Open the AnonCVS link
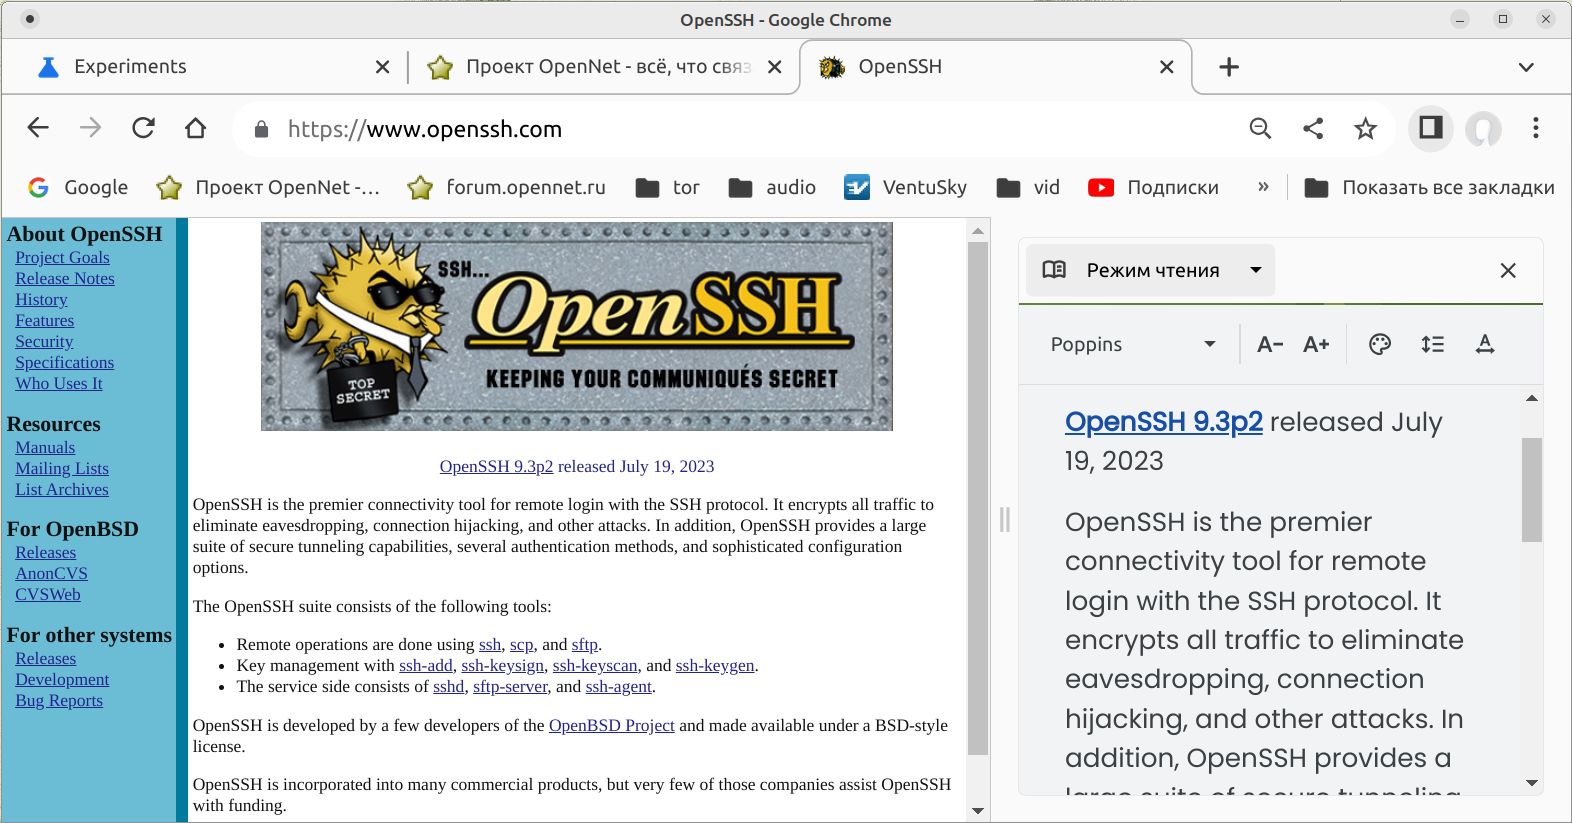Image resolution: width=1572 pixels, height=823 pixels. tap(51, 574)
